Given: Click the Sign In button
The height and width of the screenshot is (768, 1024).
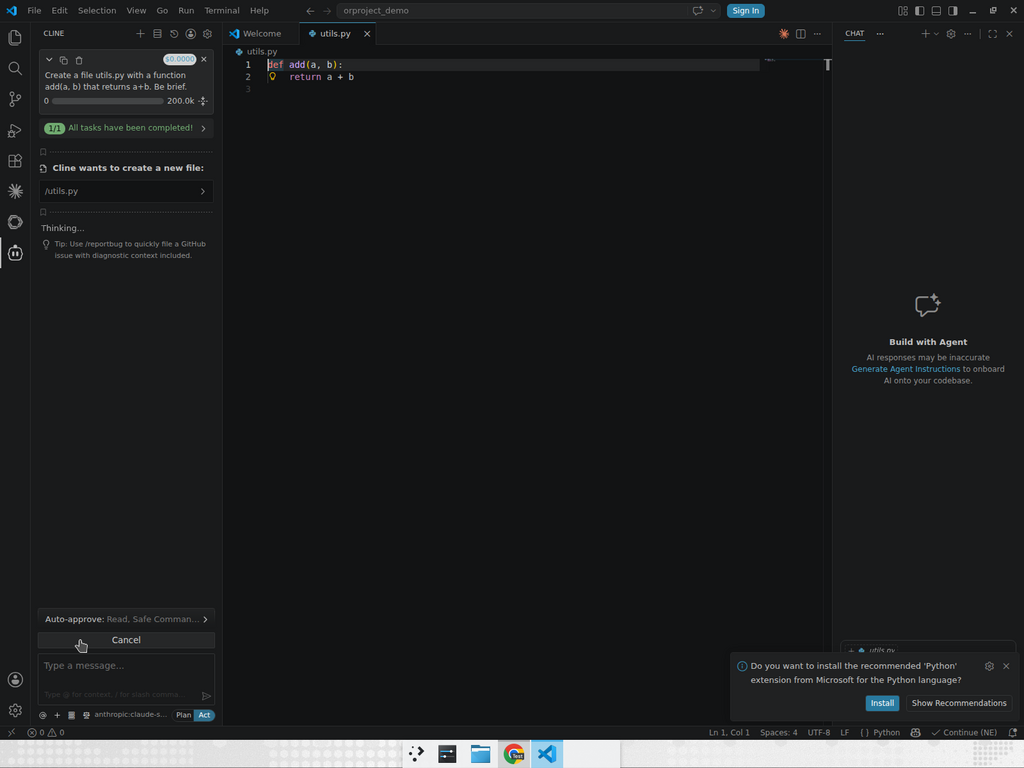Looking at the screenshot, I should pos(745,10).
